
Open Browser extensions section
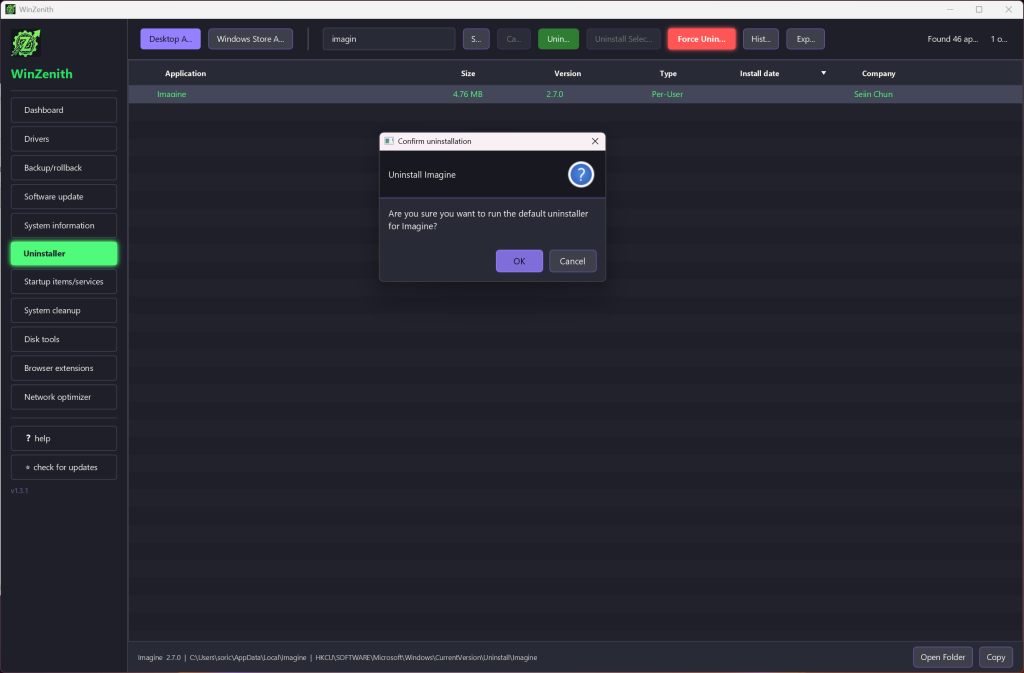tap(64, 368)
